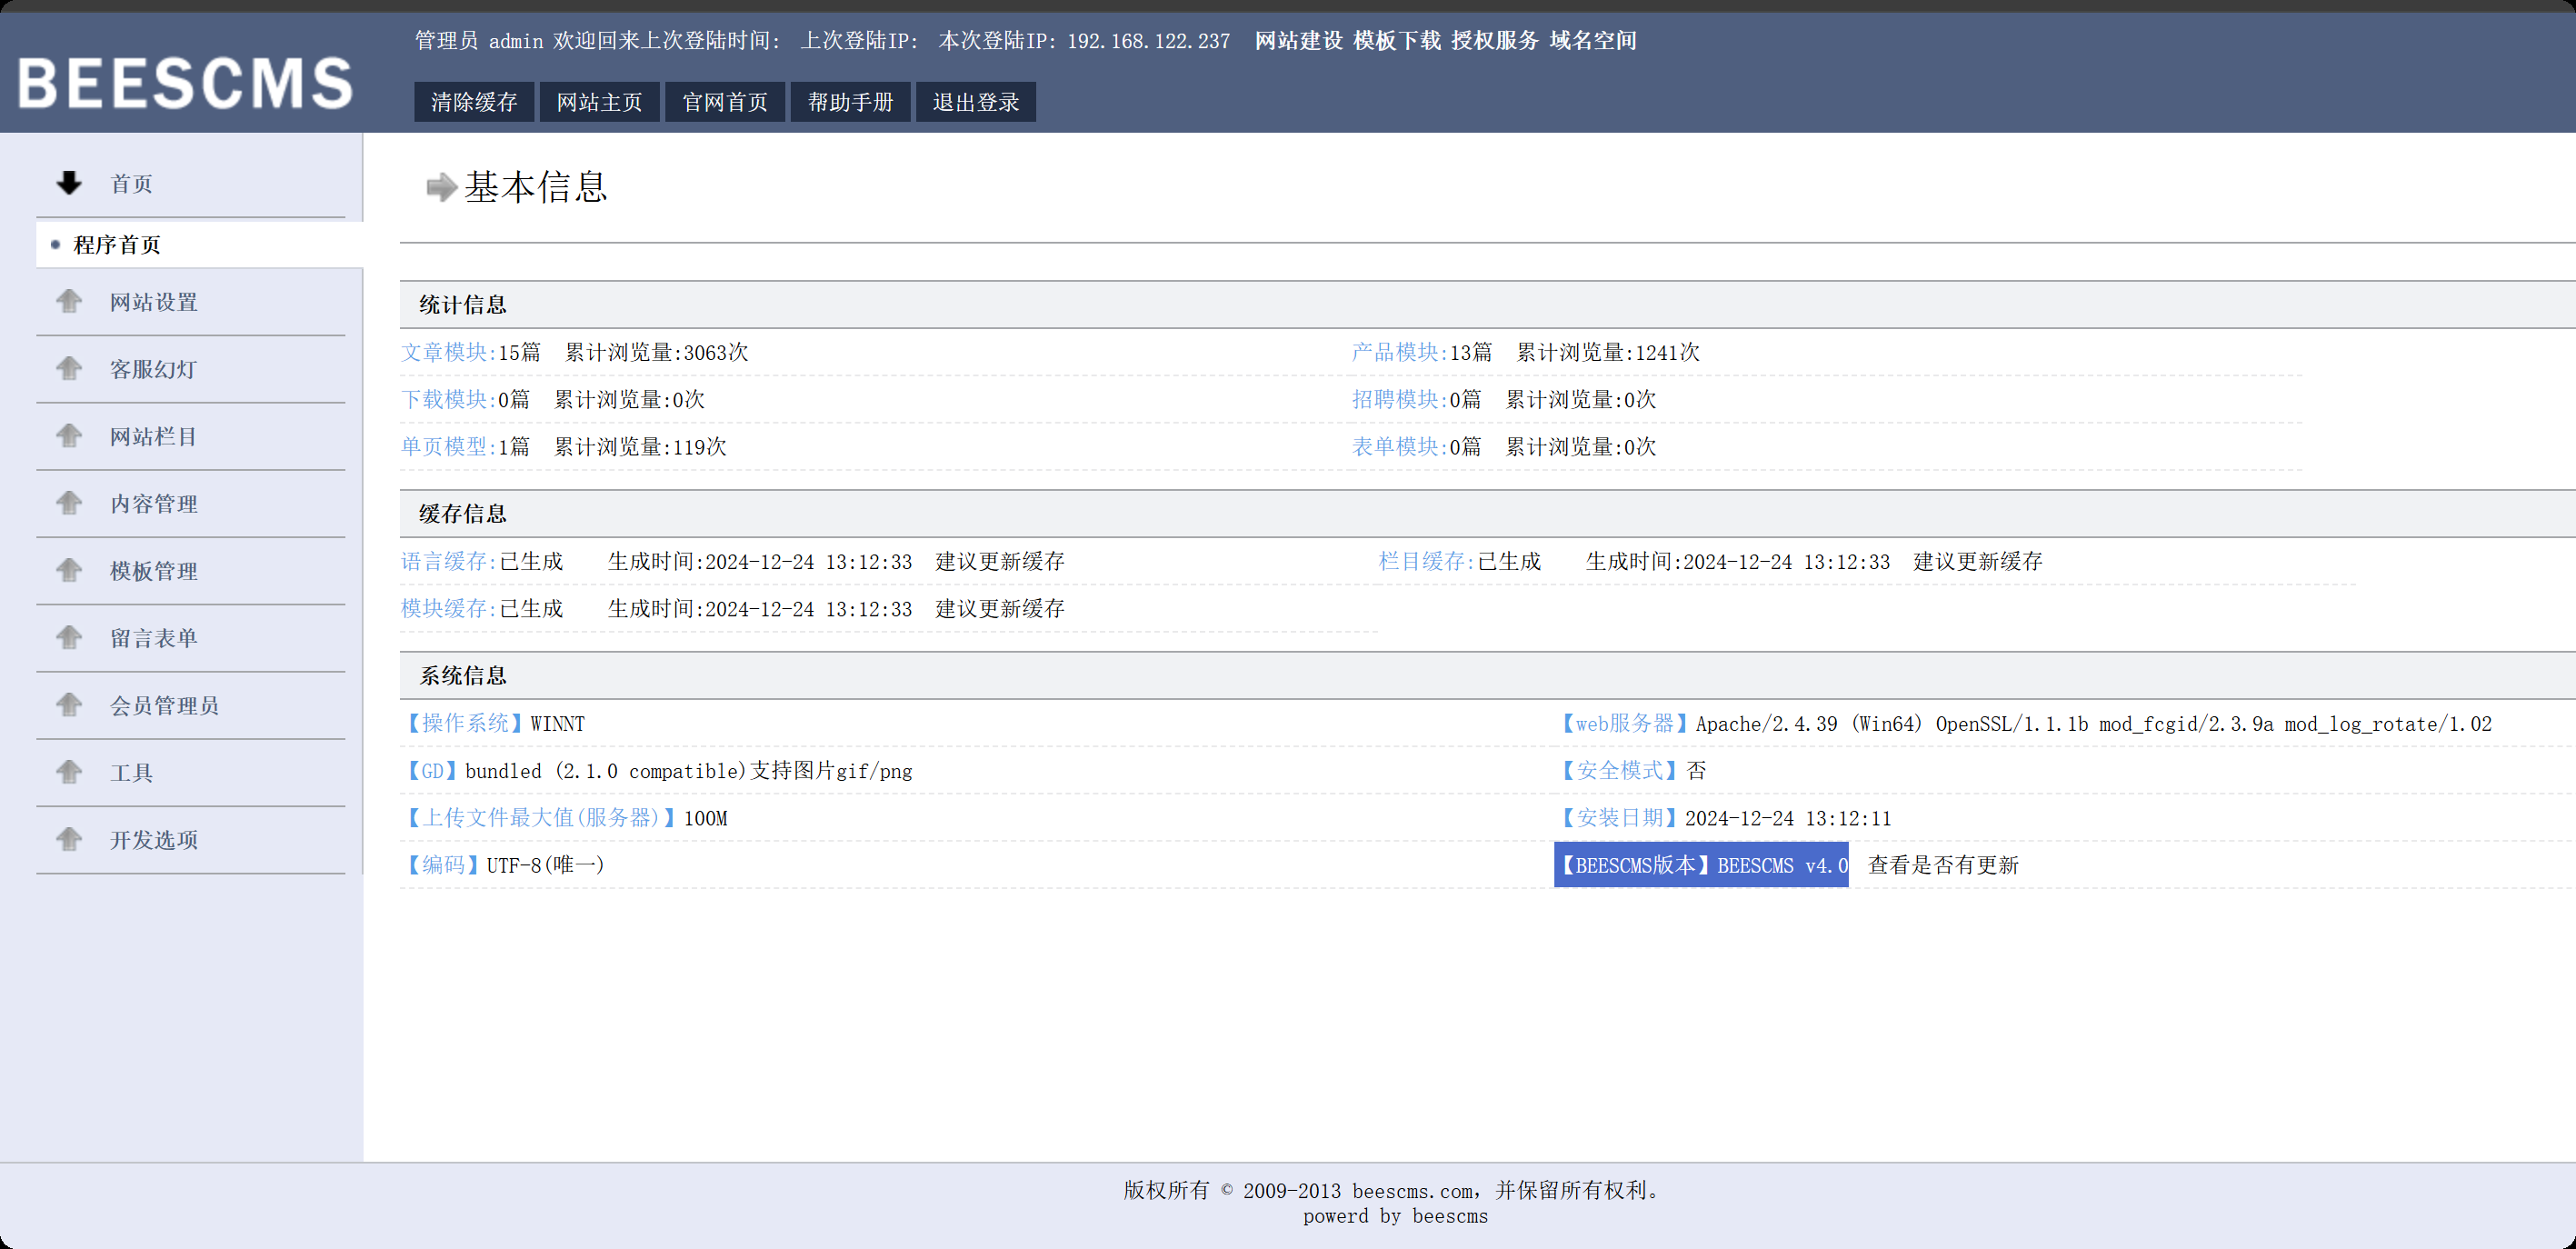
Task: Open the 模板下载 header link
Action: [1396, 41]
